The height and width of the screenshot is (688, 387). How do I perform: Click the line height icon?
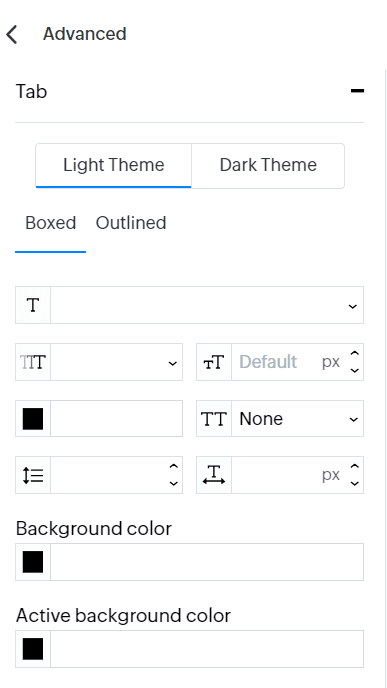(x=33, y=475)
